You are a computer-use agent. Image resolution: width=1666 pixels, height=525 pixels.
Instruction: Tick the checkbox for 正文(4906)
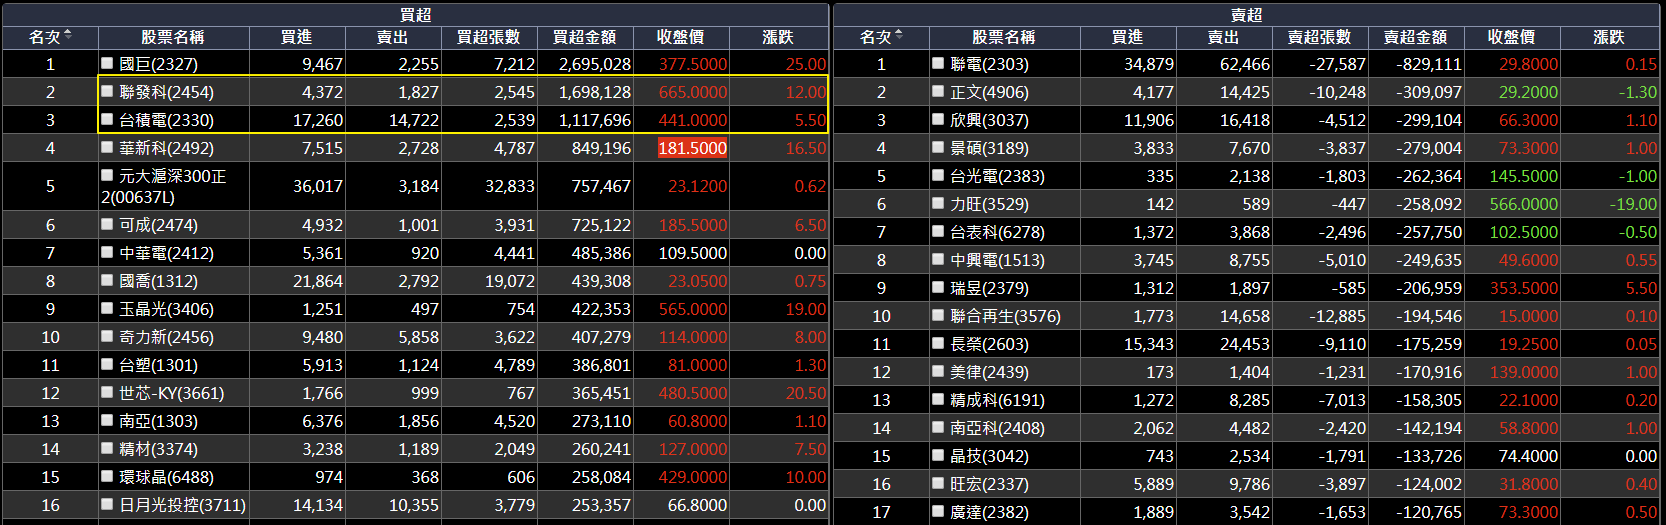point(938,91)
